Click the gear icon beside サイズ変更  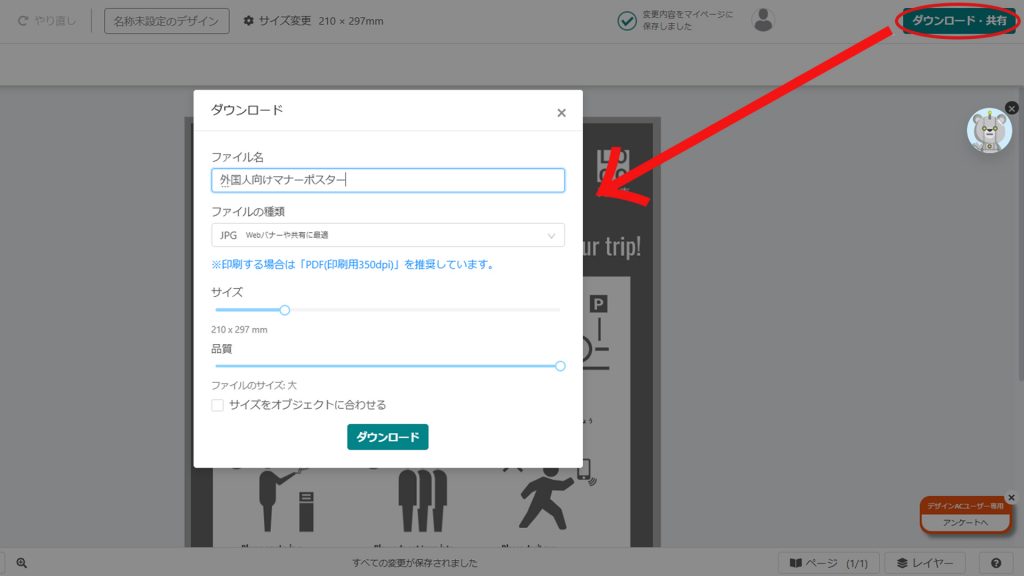(x=249, y=21)
